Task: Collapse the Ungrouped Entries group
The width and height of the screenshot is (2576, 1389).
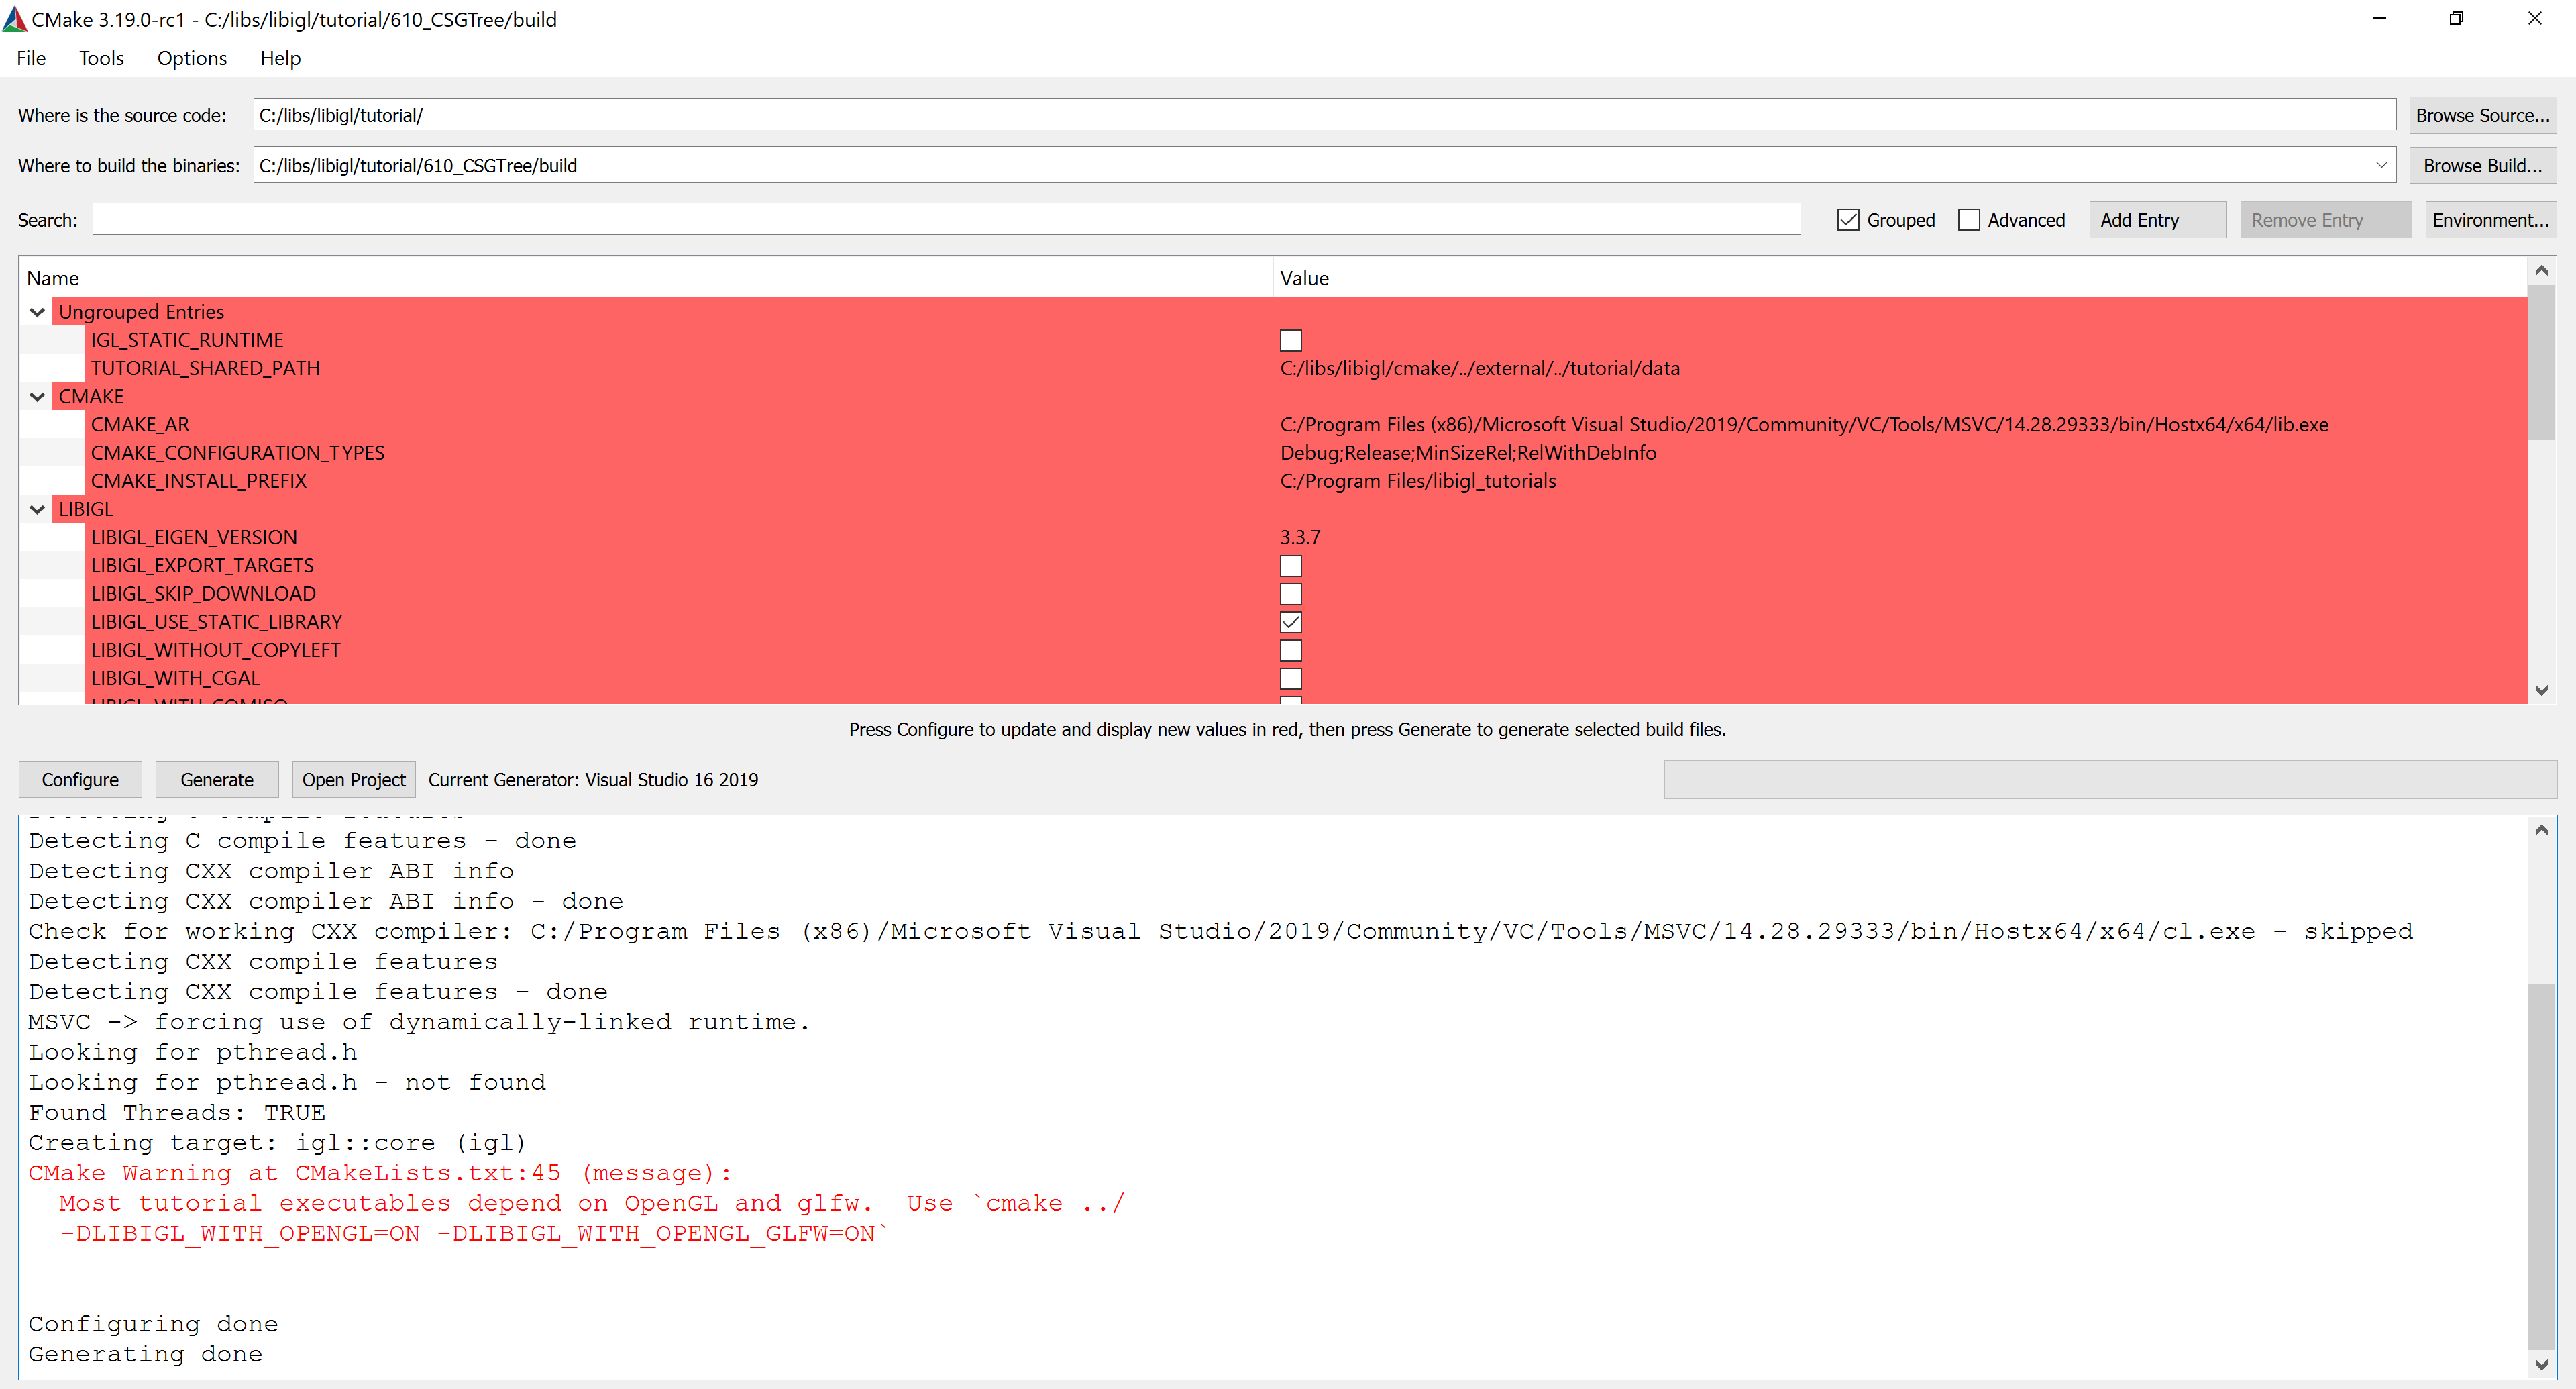Action: point(37,311)
